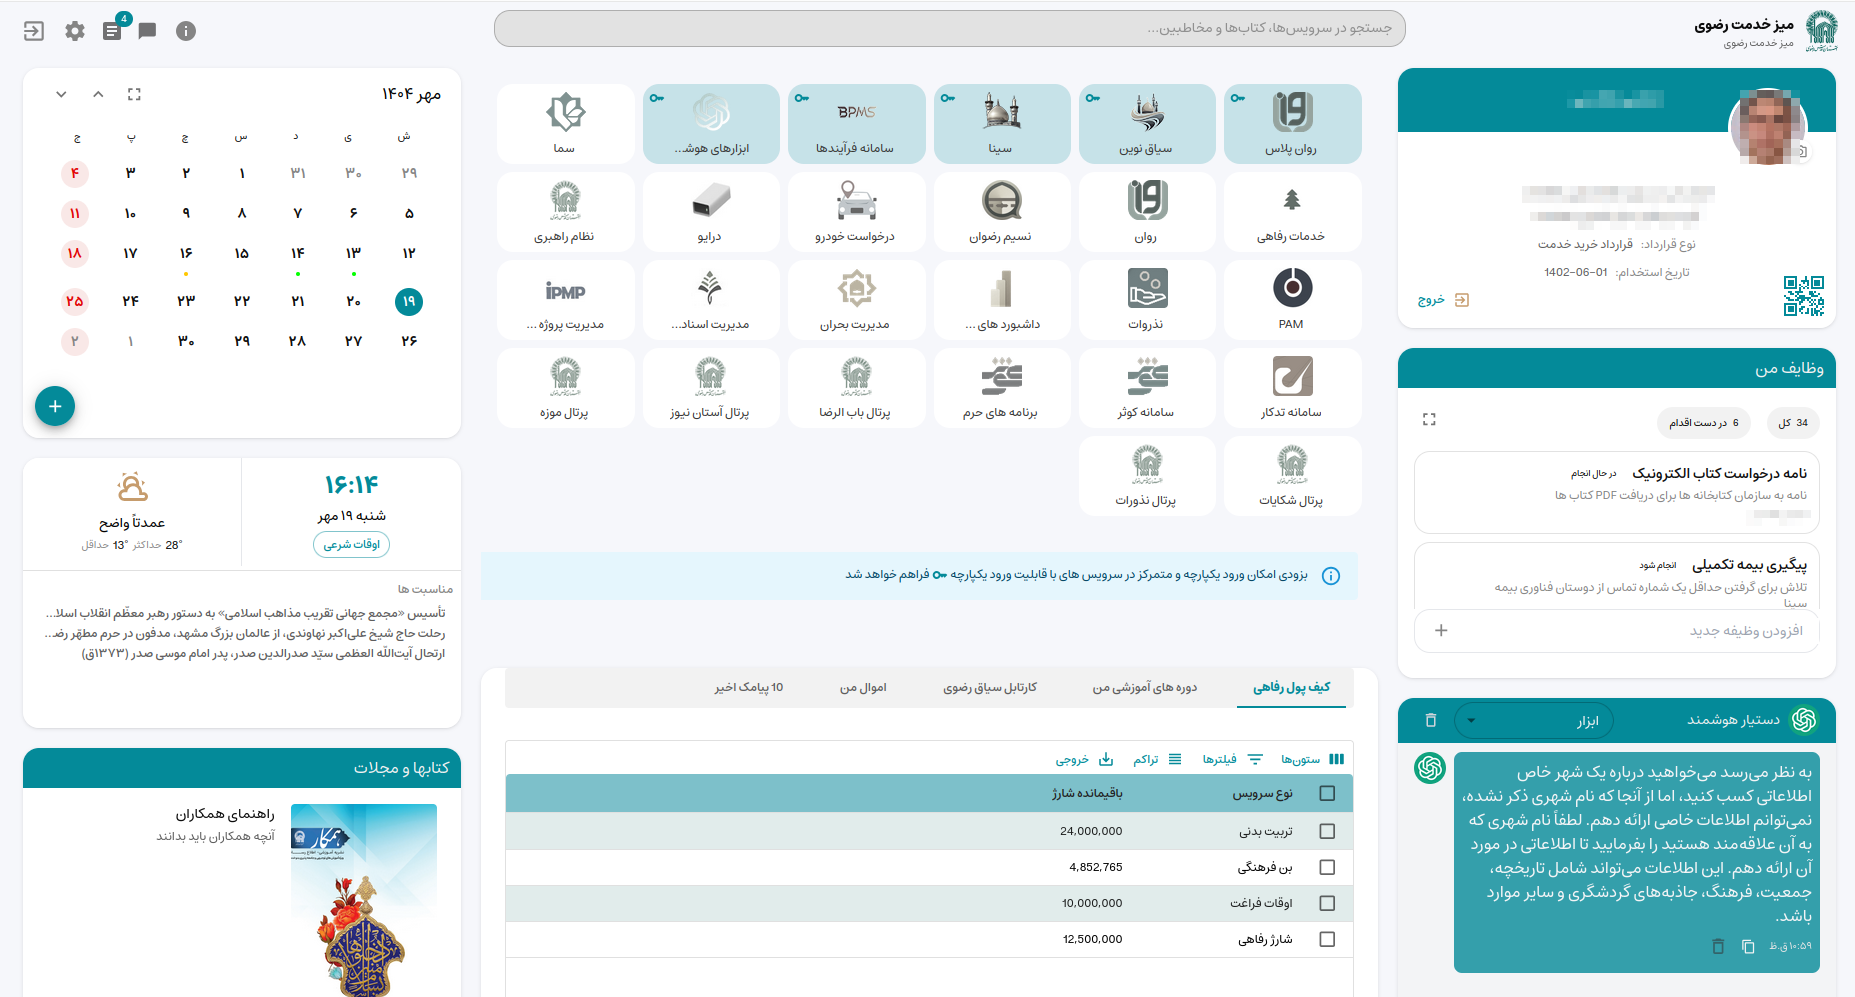Toggle the select-all checkbox in table header
This screenshot has width=1855, height=997.
(x=1327, y=793)
